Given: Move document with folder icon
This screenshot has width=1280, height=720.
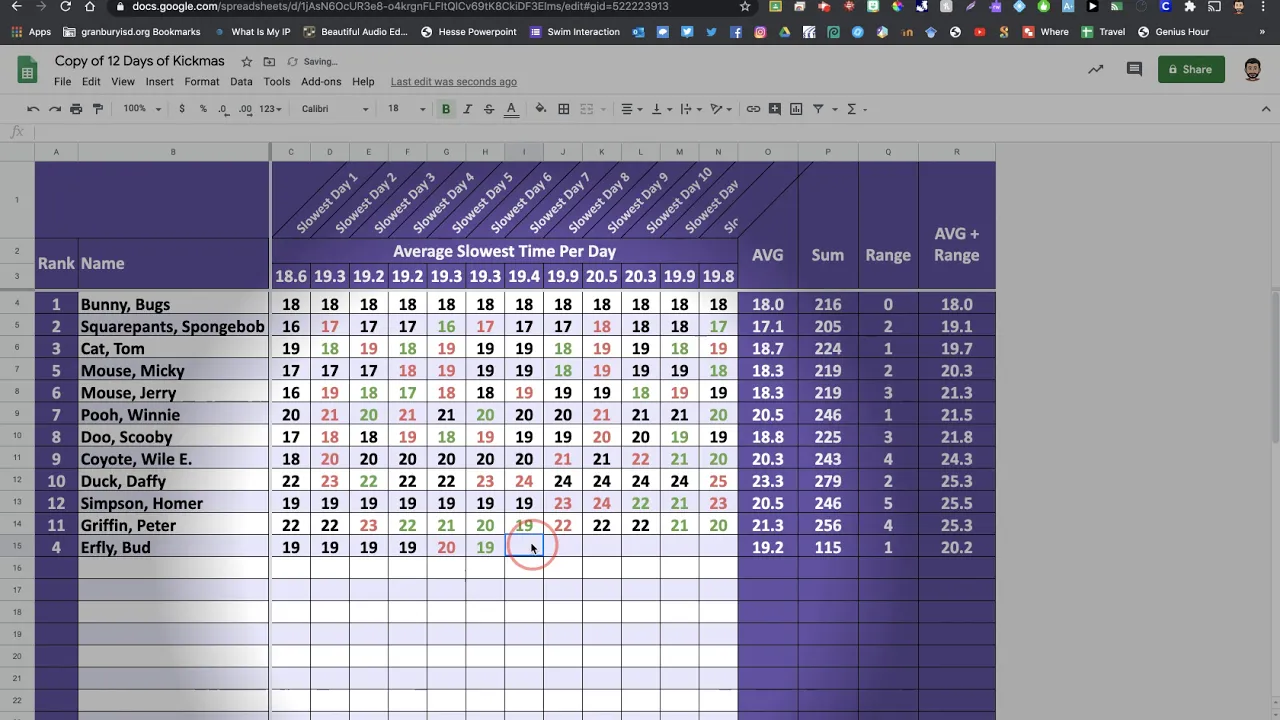Looking at the screenshot, I should point(269,62).
